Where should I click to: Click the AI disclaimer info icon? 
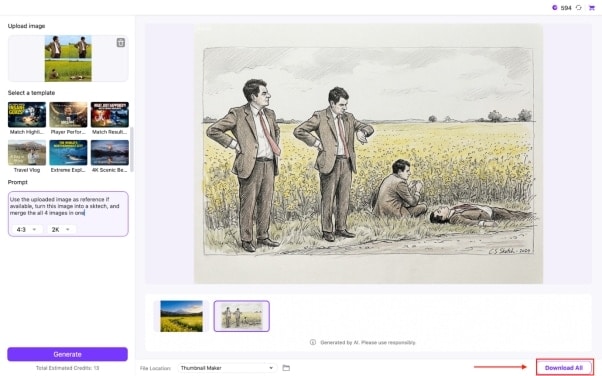[313, 342]
